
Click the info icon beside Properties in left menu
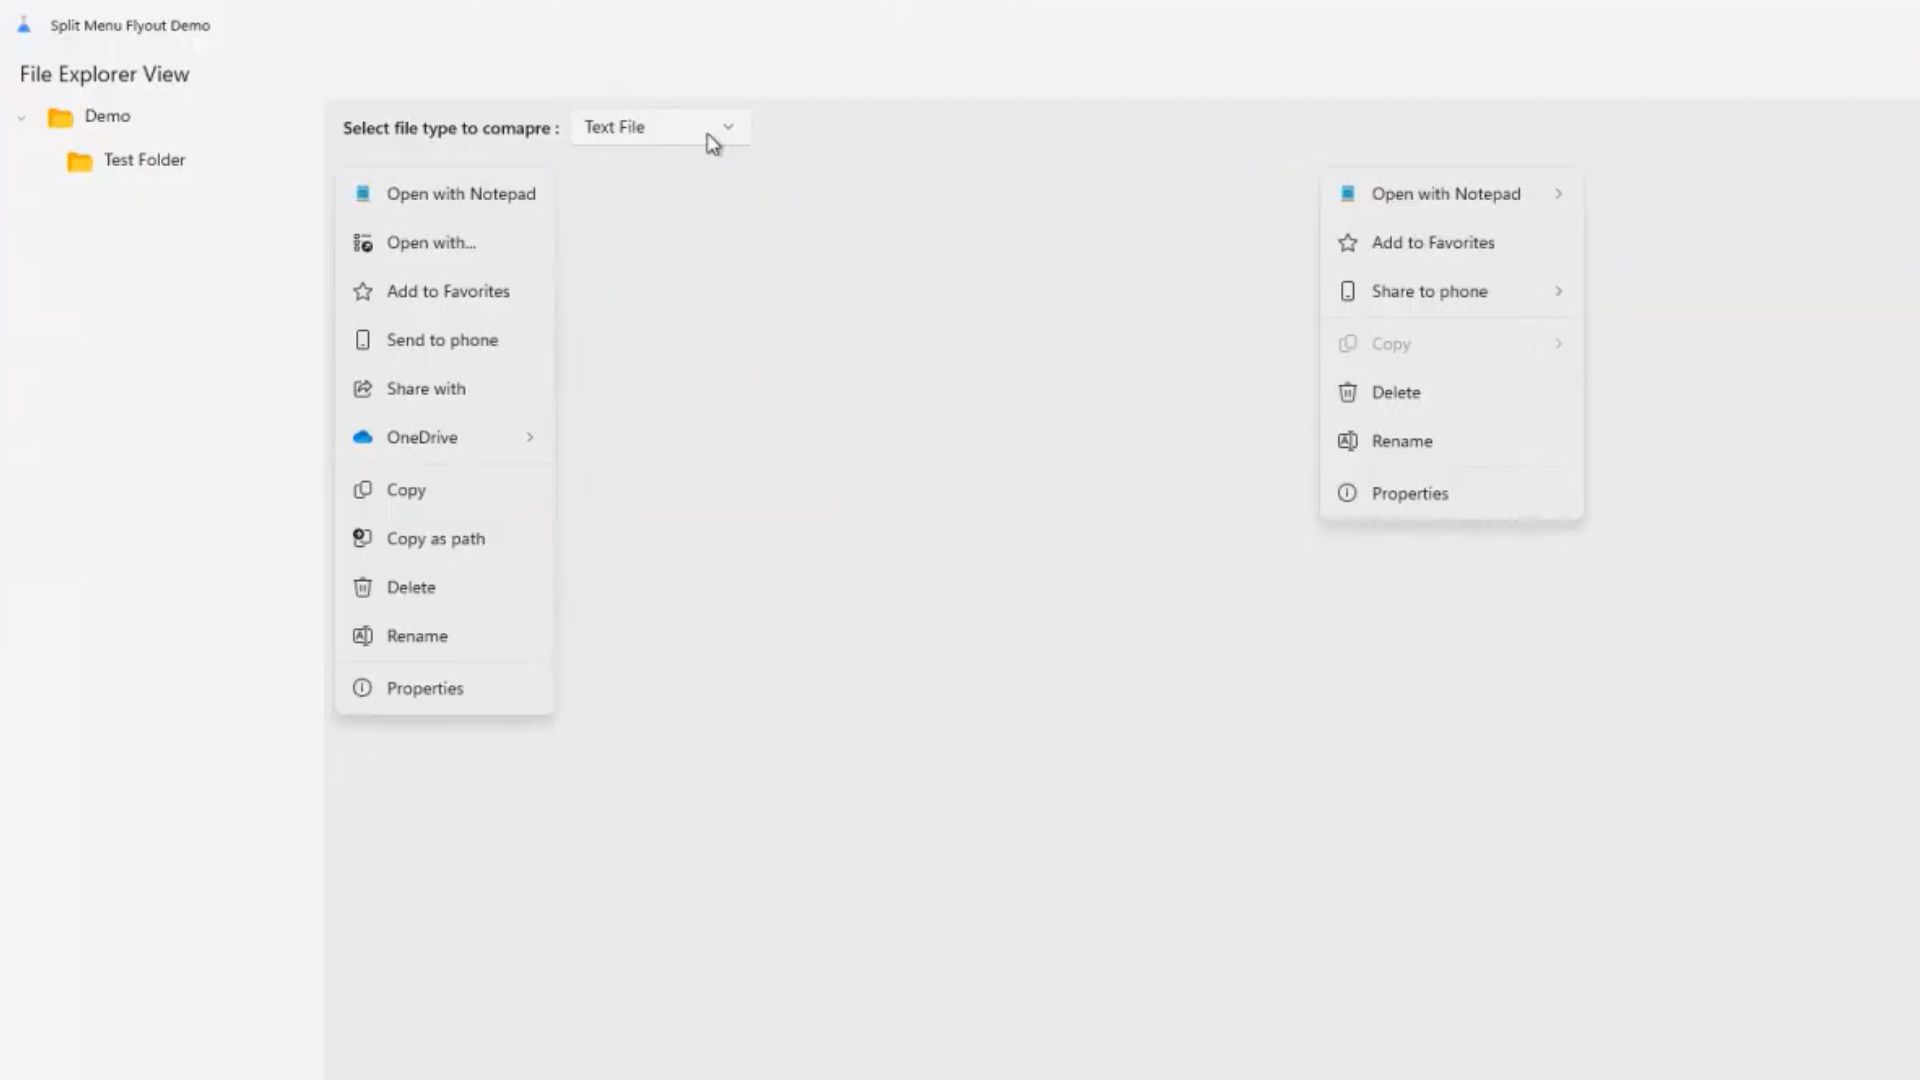[363, 688]
